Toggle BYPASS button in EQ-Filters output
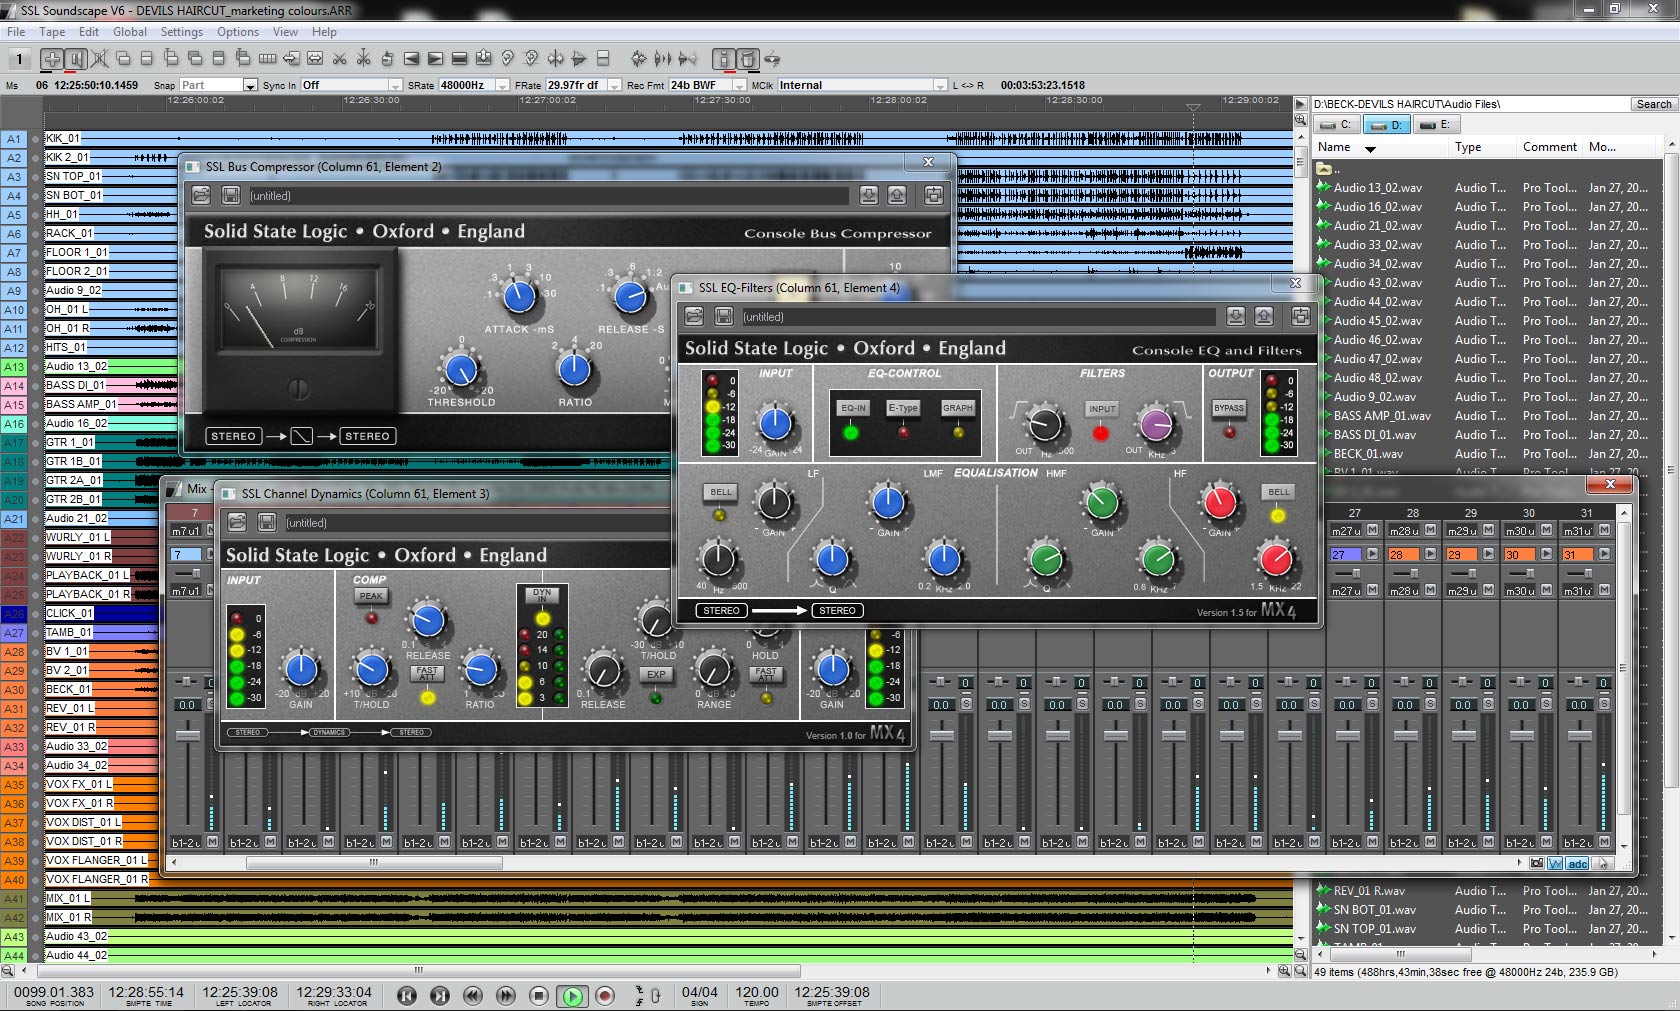The height and width of the screenshot is (1011, 1680). (1229, 408)
